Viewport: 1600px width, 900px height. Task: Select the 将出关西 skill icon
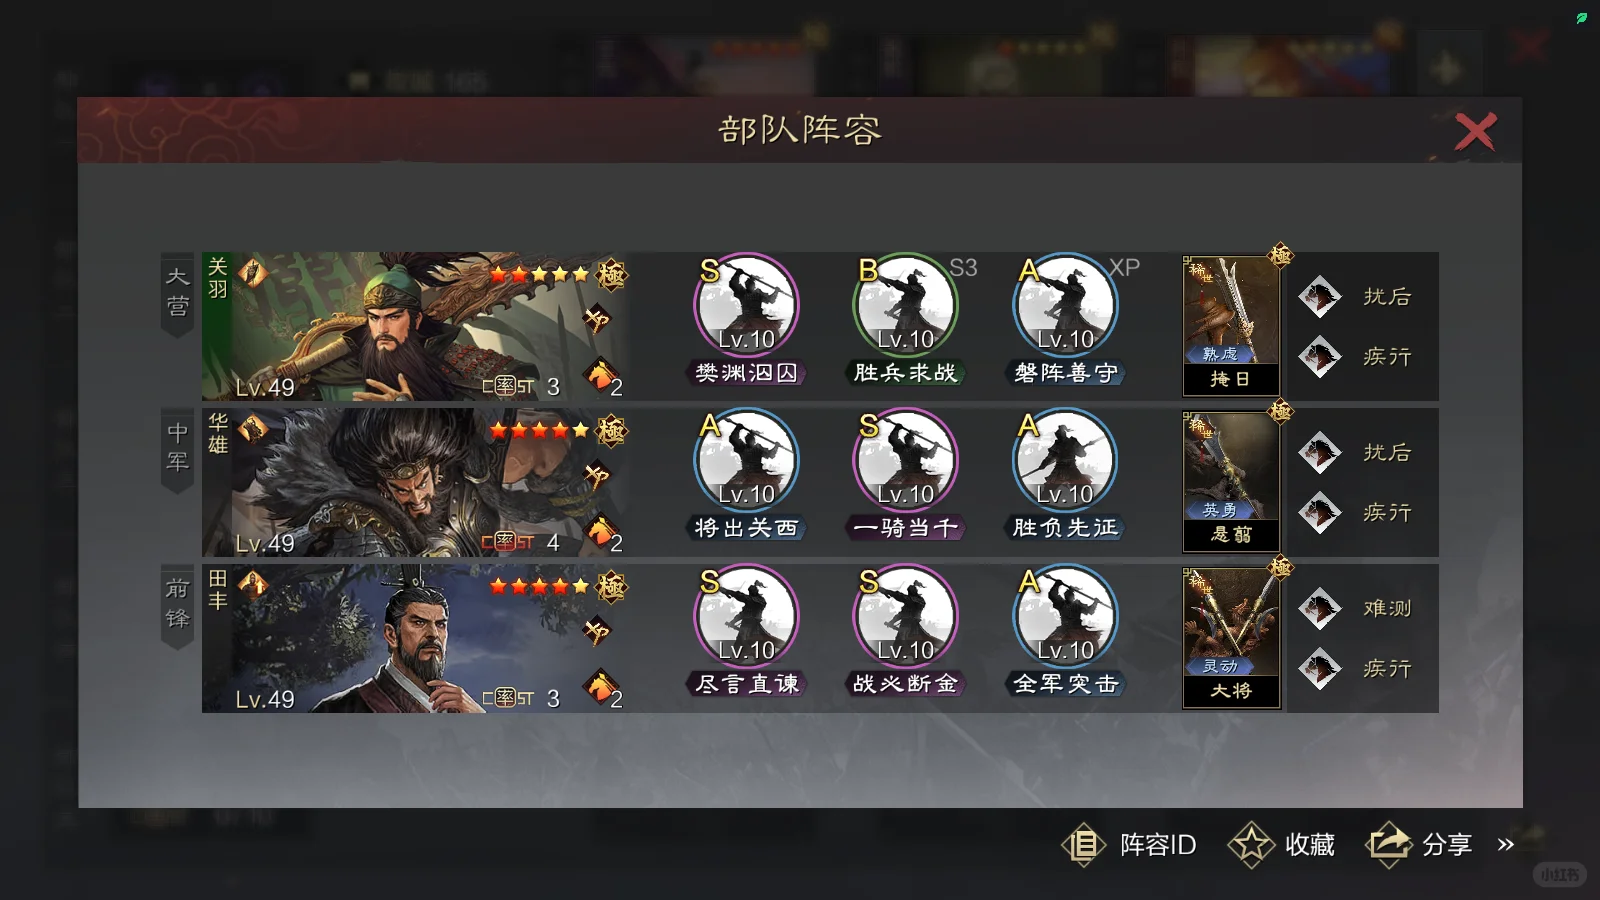pyautogui.click(x=746, y=461)
